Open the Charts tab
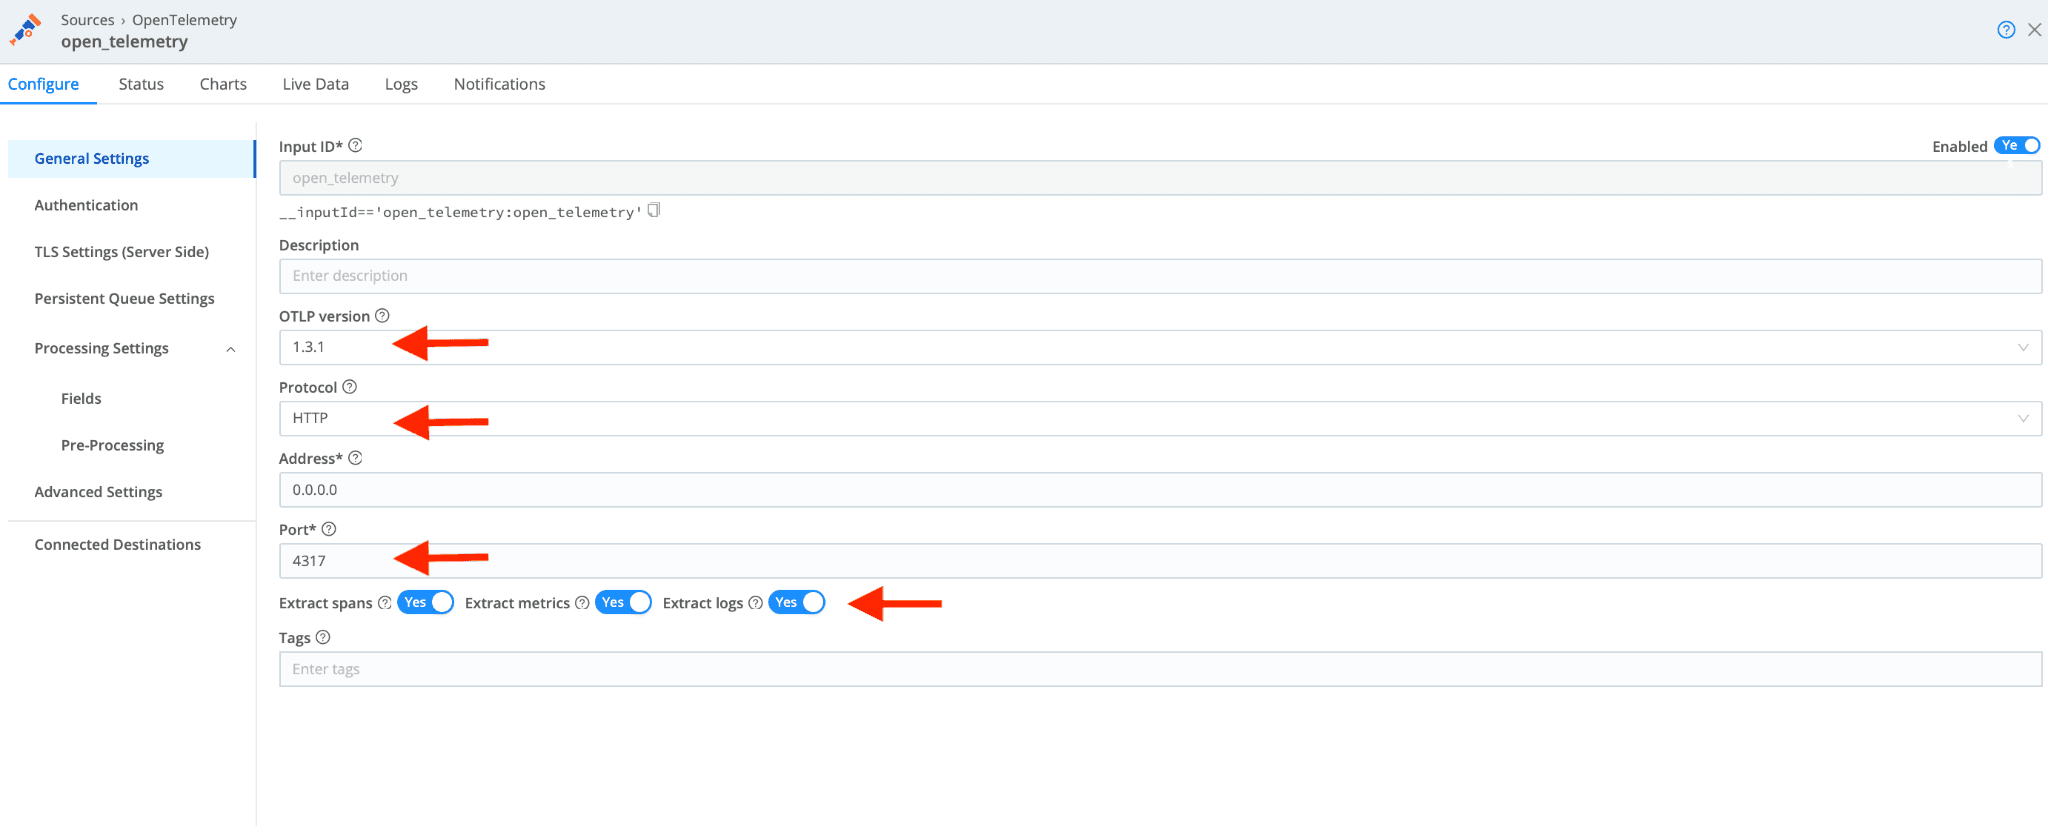2048x826 pixels. pyautogui.click(x=223, y=84)
